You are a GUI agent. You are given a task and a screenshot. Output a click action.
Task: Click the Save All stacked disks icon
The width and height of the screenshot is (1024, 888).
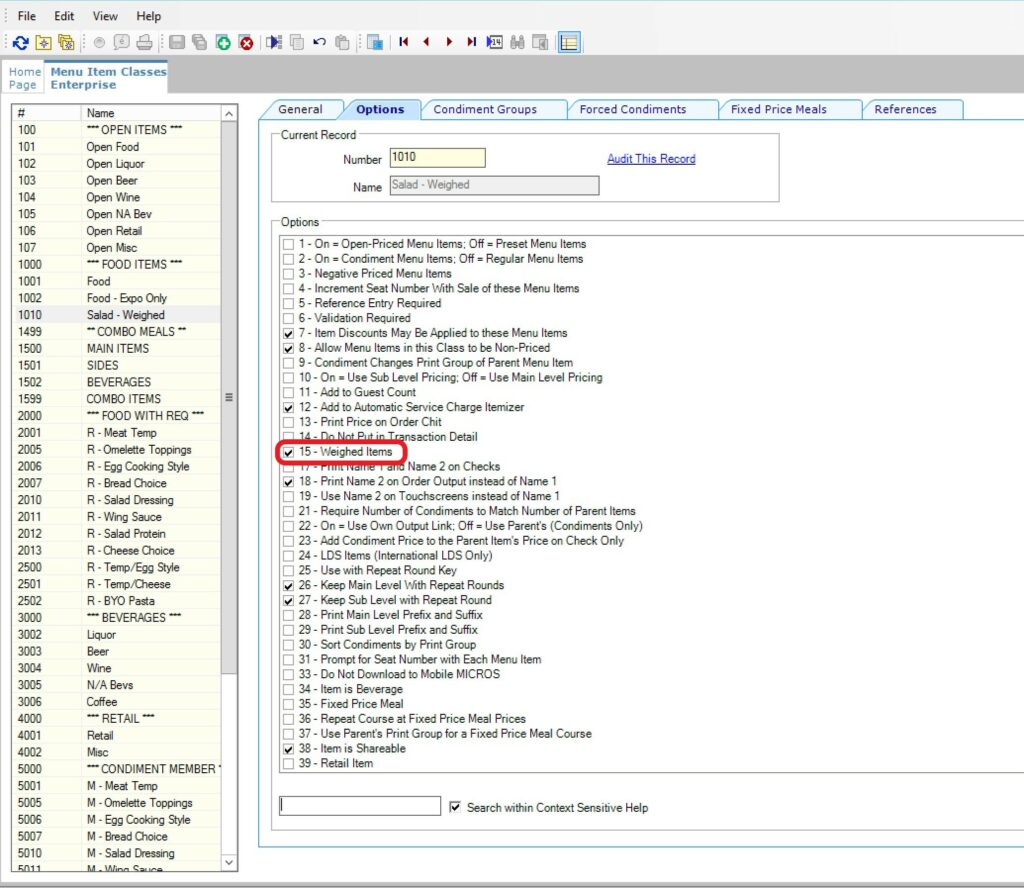(200, 43)
